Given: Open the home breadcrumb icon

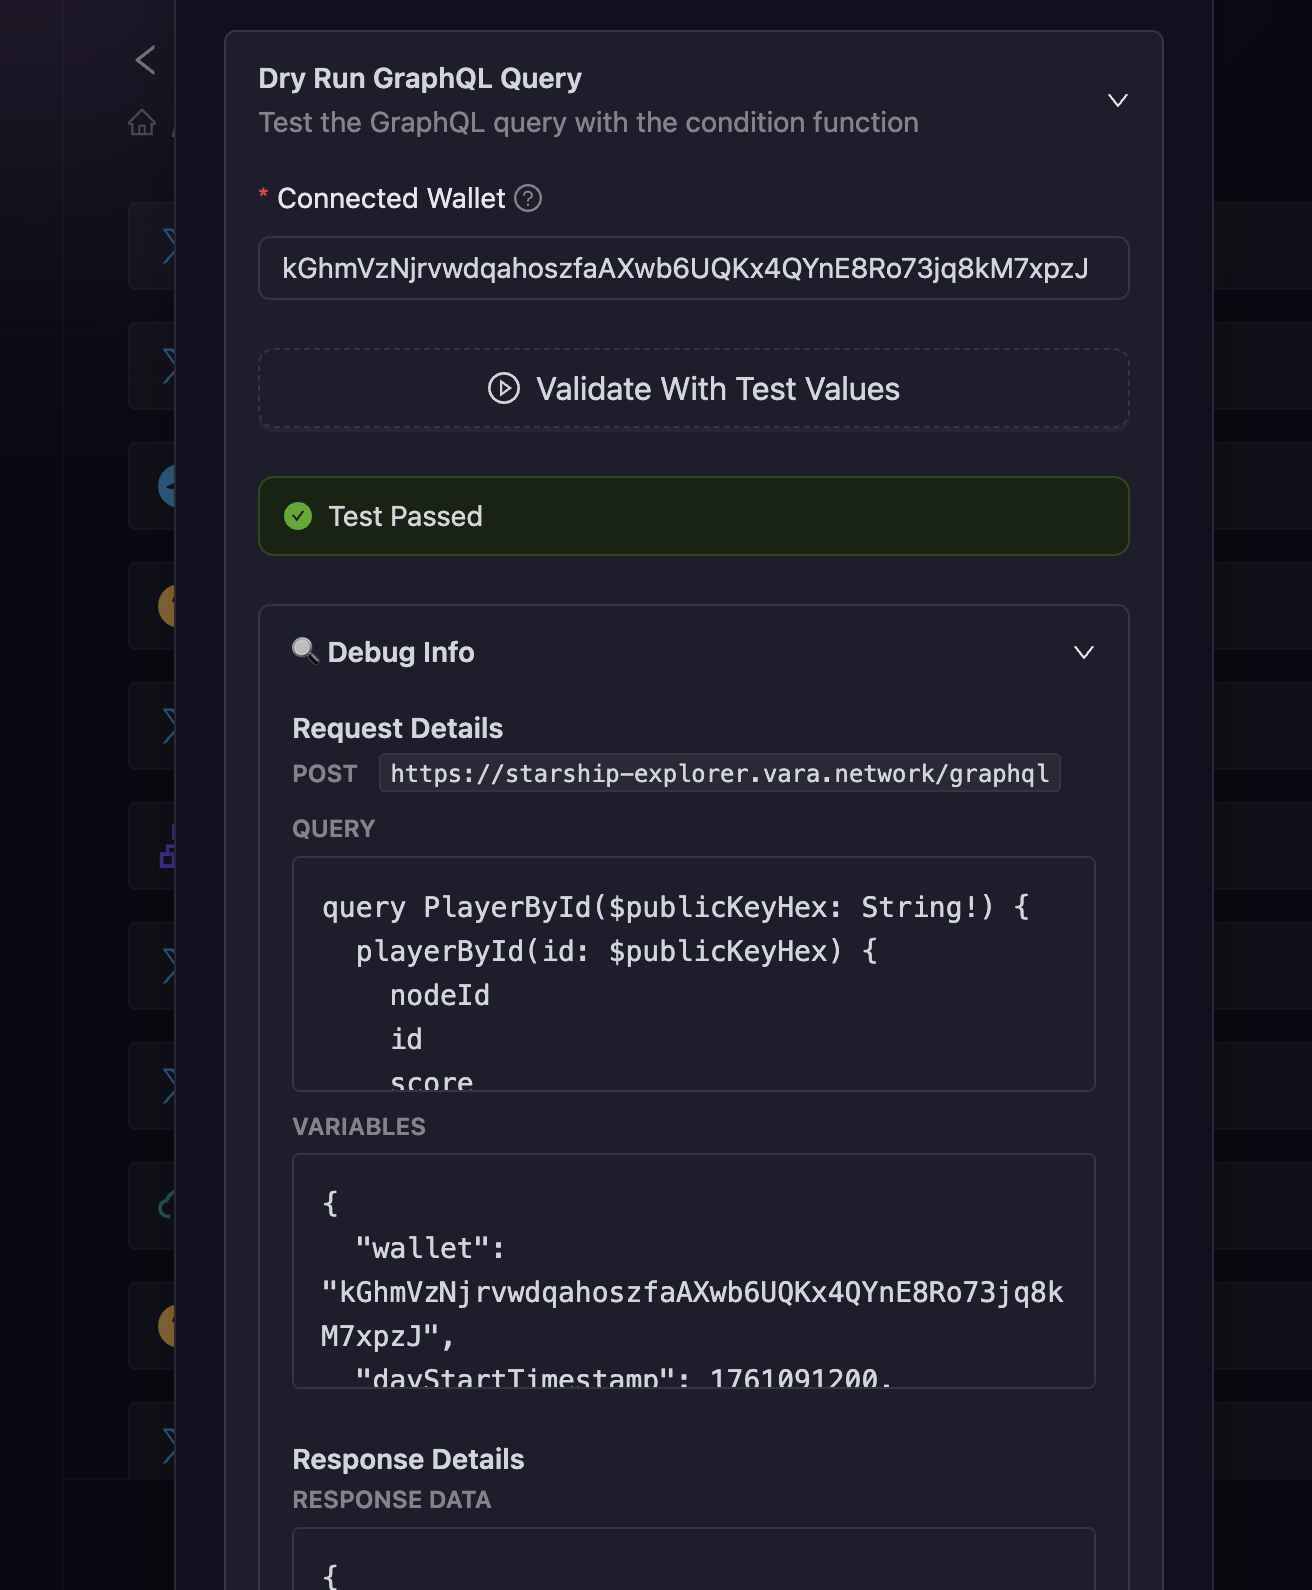Looking at the screenshot, I should click(x=142, y=122).
